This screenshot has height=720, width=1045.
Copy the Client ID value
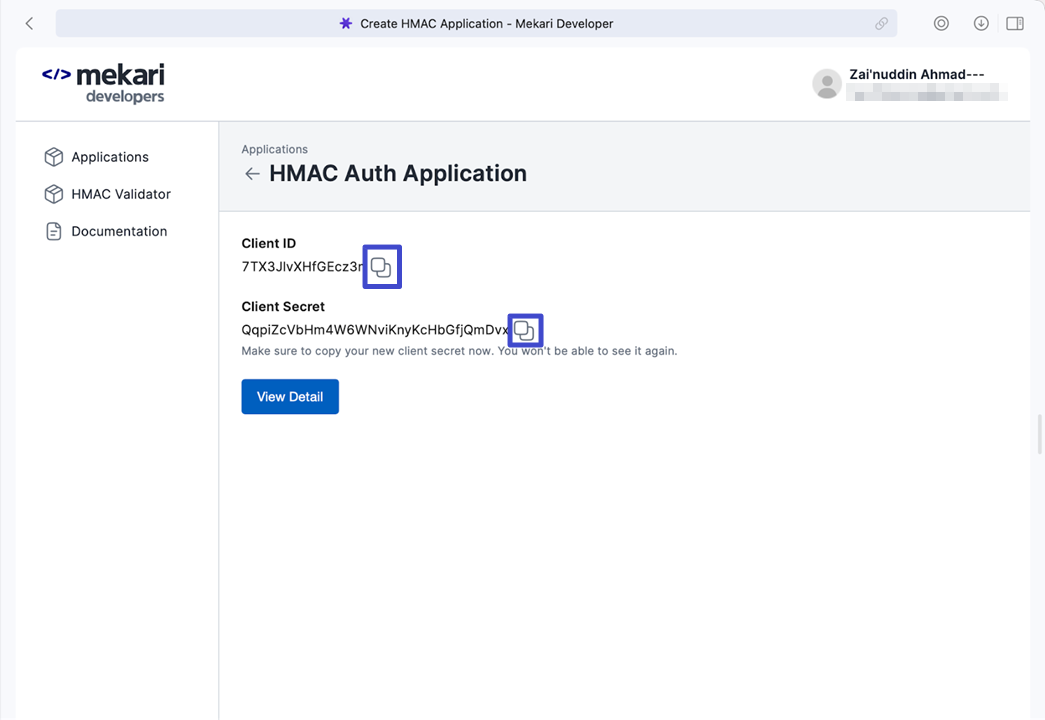pos(381,267)
